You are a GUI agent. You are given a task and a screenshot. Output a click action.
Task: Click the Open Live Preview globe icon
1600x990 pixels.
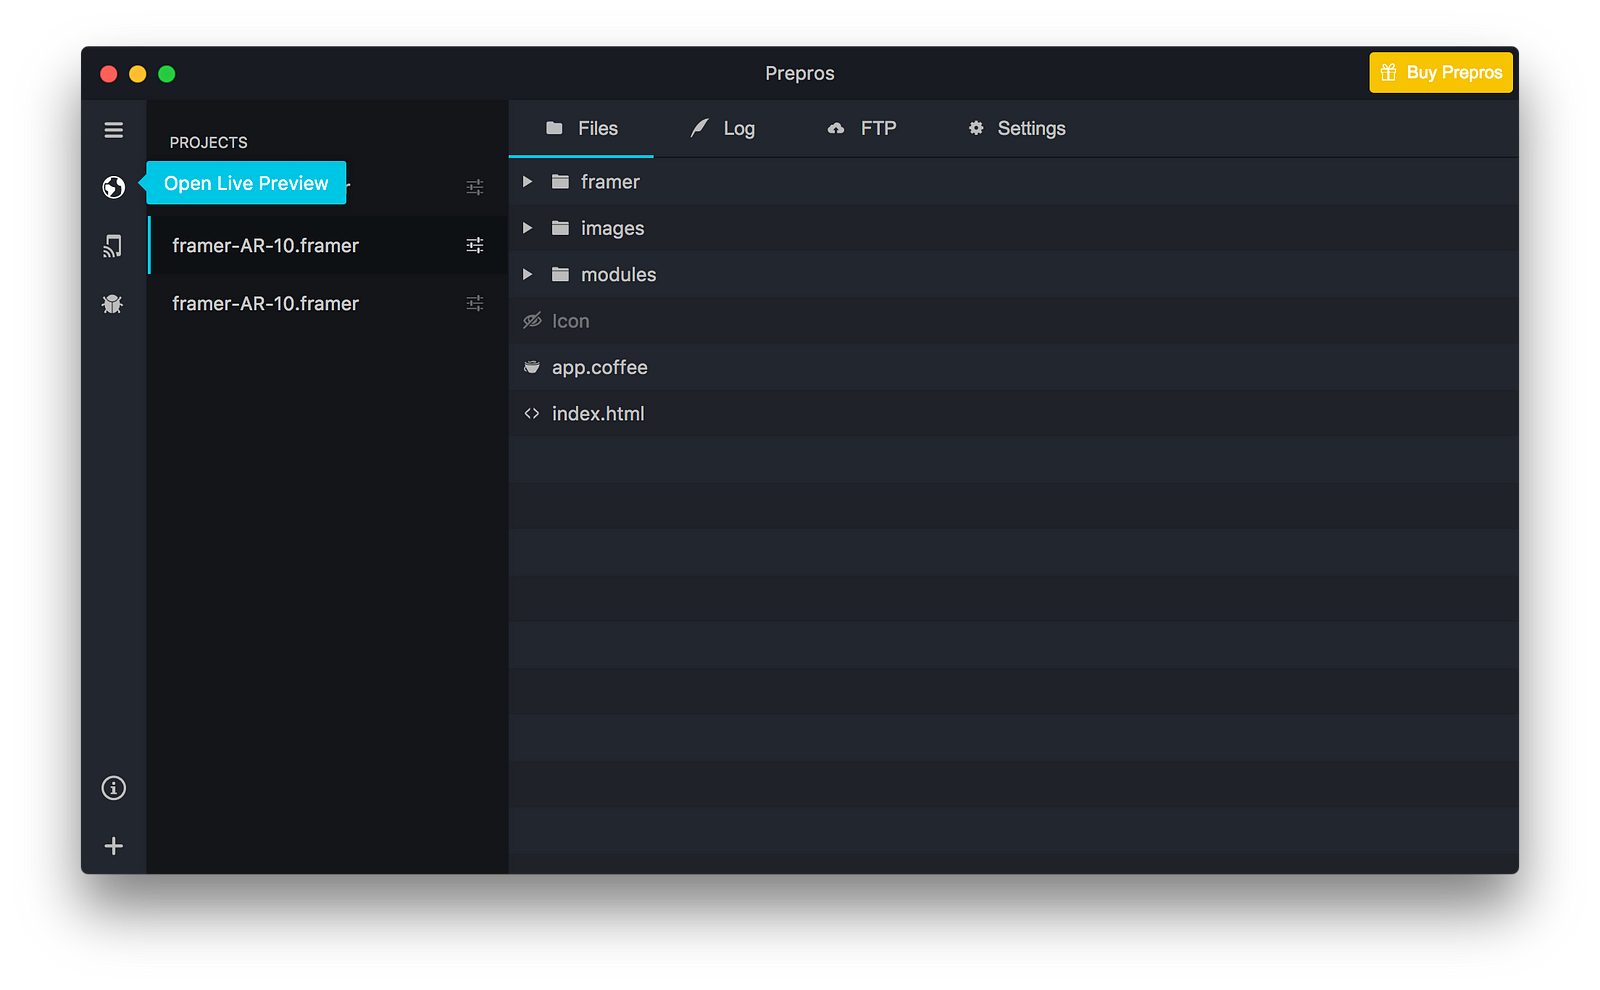pyautogui.click(x=113, y=187)
